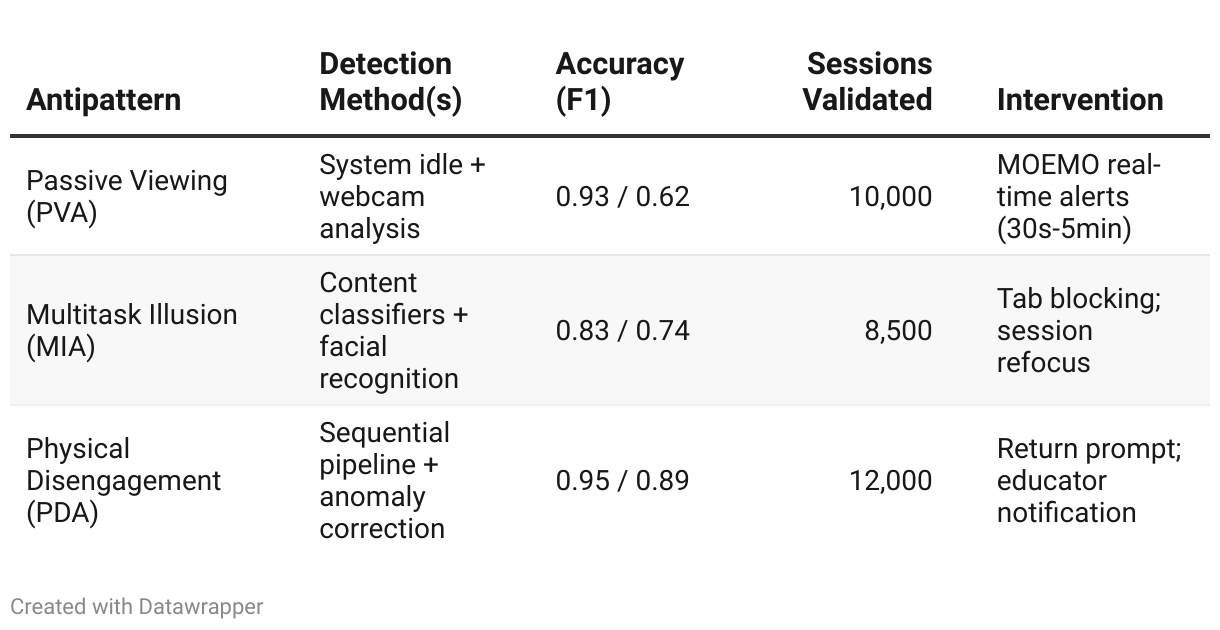Click the Intervention column header
Image resolution: width=1220 pixels, height=630 pixels.
[x=1080, y=100]
